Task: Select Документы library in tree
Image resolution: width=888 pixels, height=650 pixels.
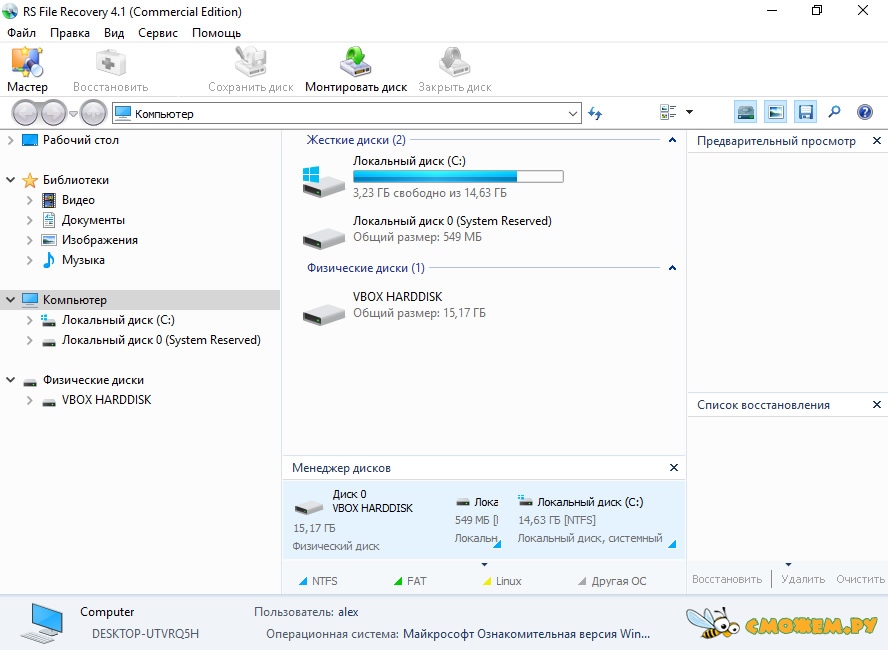Action: (93, 220)
